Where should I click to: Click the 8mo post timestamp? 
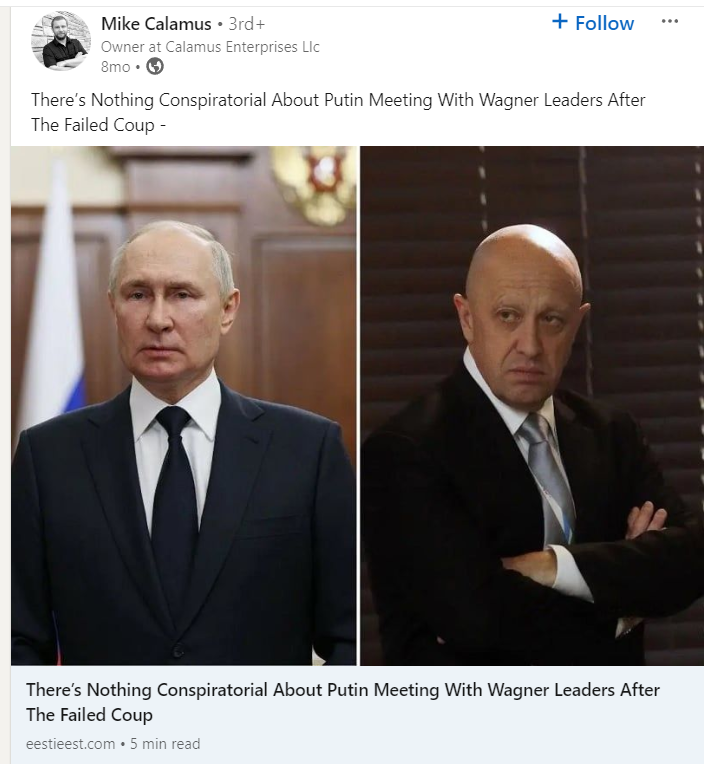(115, 67)
